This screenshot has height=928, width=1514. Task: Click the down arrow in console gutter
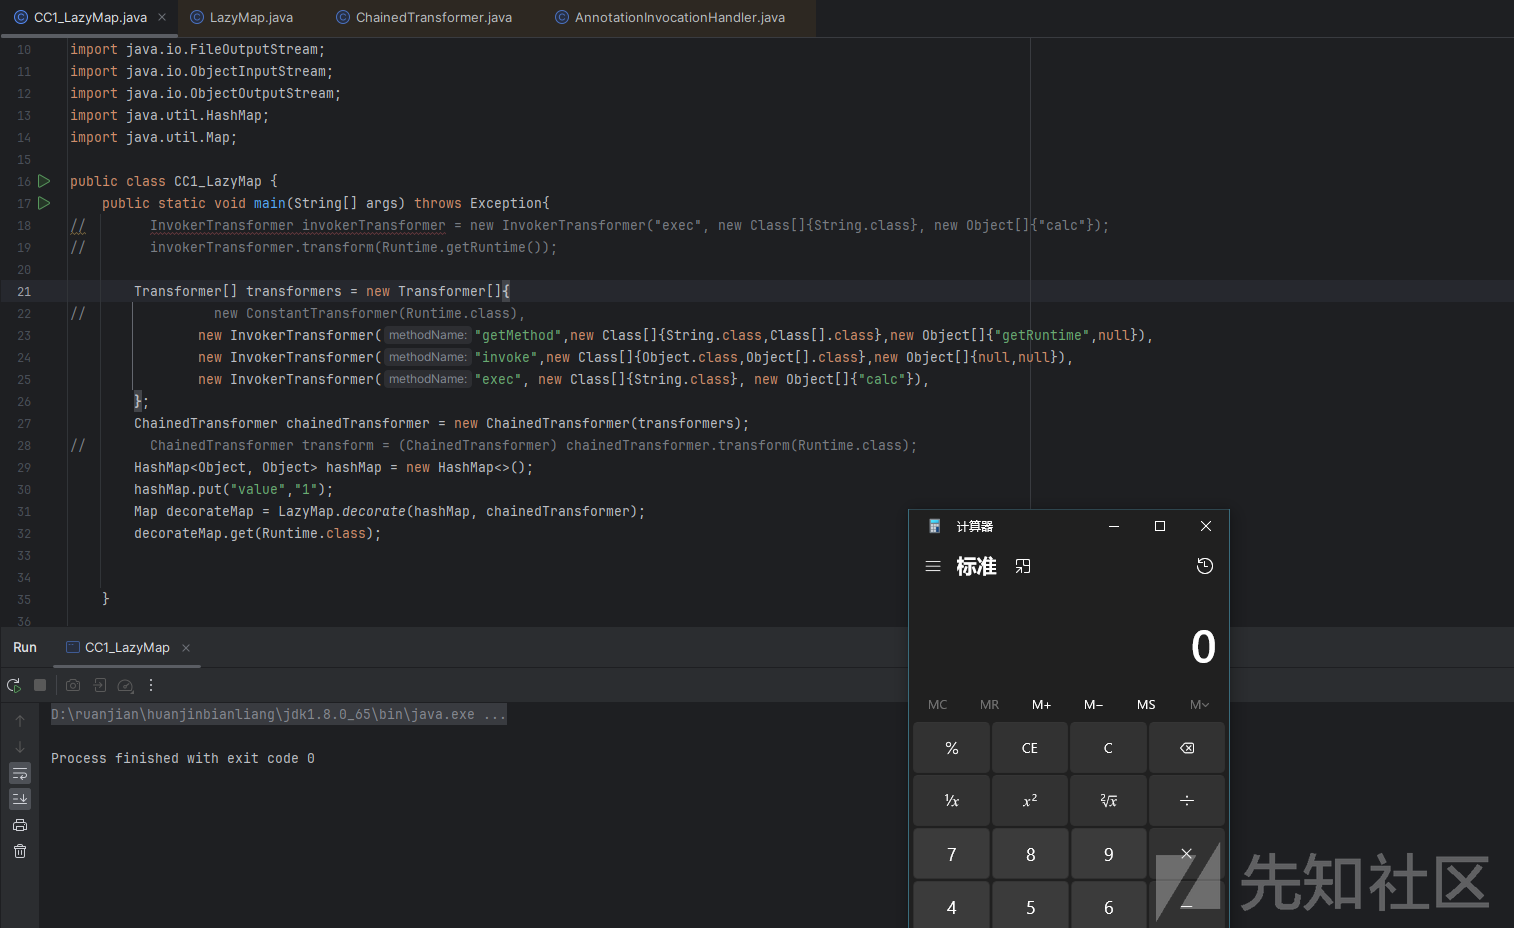click(x=20, y=747)
